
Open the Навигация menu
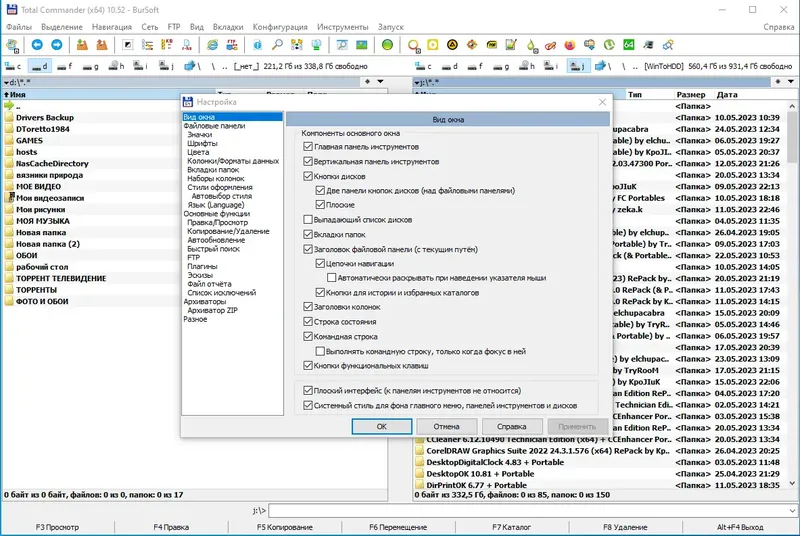pos(112,27)
